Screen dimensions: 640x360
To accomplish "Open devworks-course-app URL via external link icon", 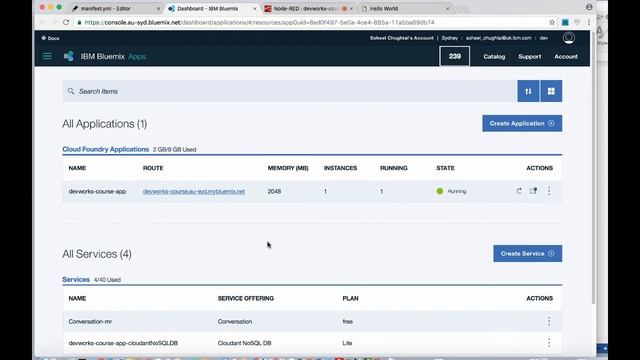I will (533, 191).
